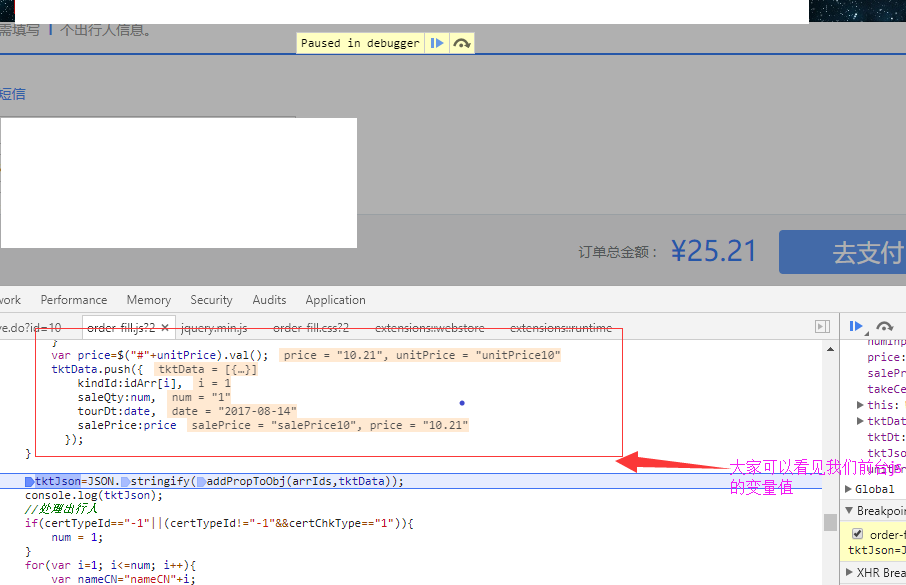Select the extensions::runtime file tab

click(x=560, y=328)
